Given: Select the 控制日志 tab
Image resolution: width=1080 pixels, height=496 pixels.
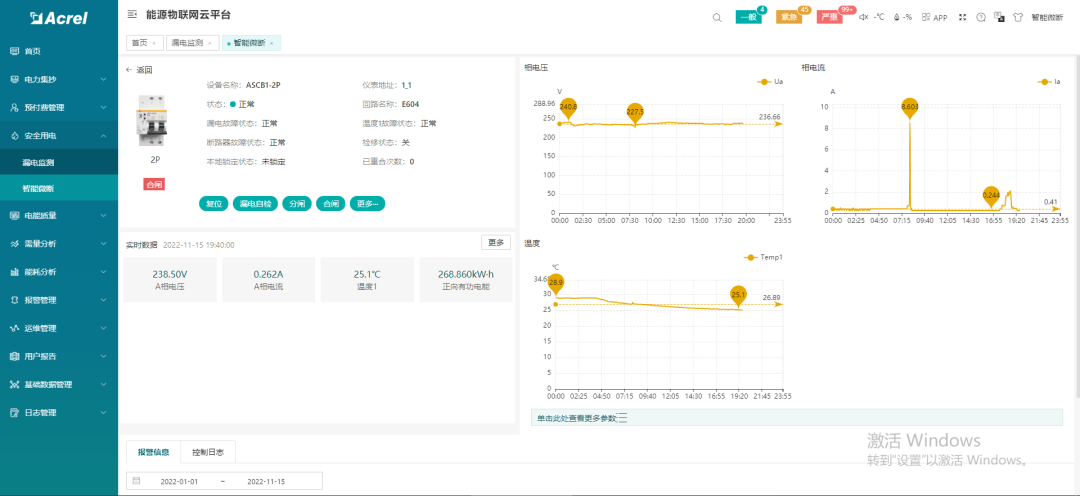Looking at the screenshot, I should point(208,452).
